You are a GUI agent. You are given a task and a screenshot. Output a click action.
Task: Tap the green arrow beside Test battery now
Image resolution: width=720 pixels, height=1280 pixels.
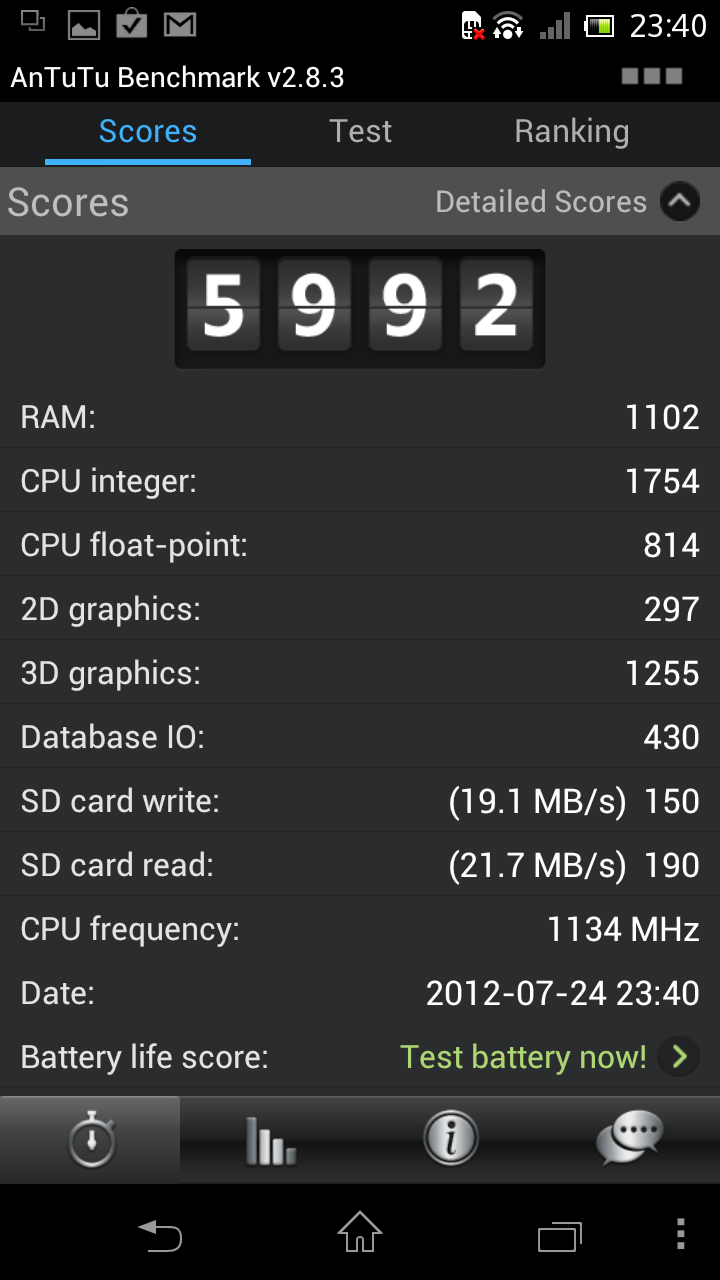(680, 1056)
